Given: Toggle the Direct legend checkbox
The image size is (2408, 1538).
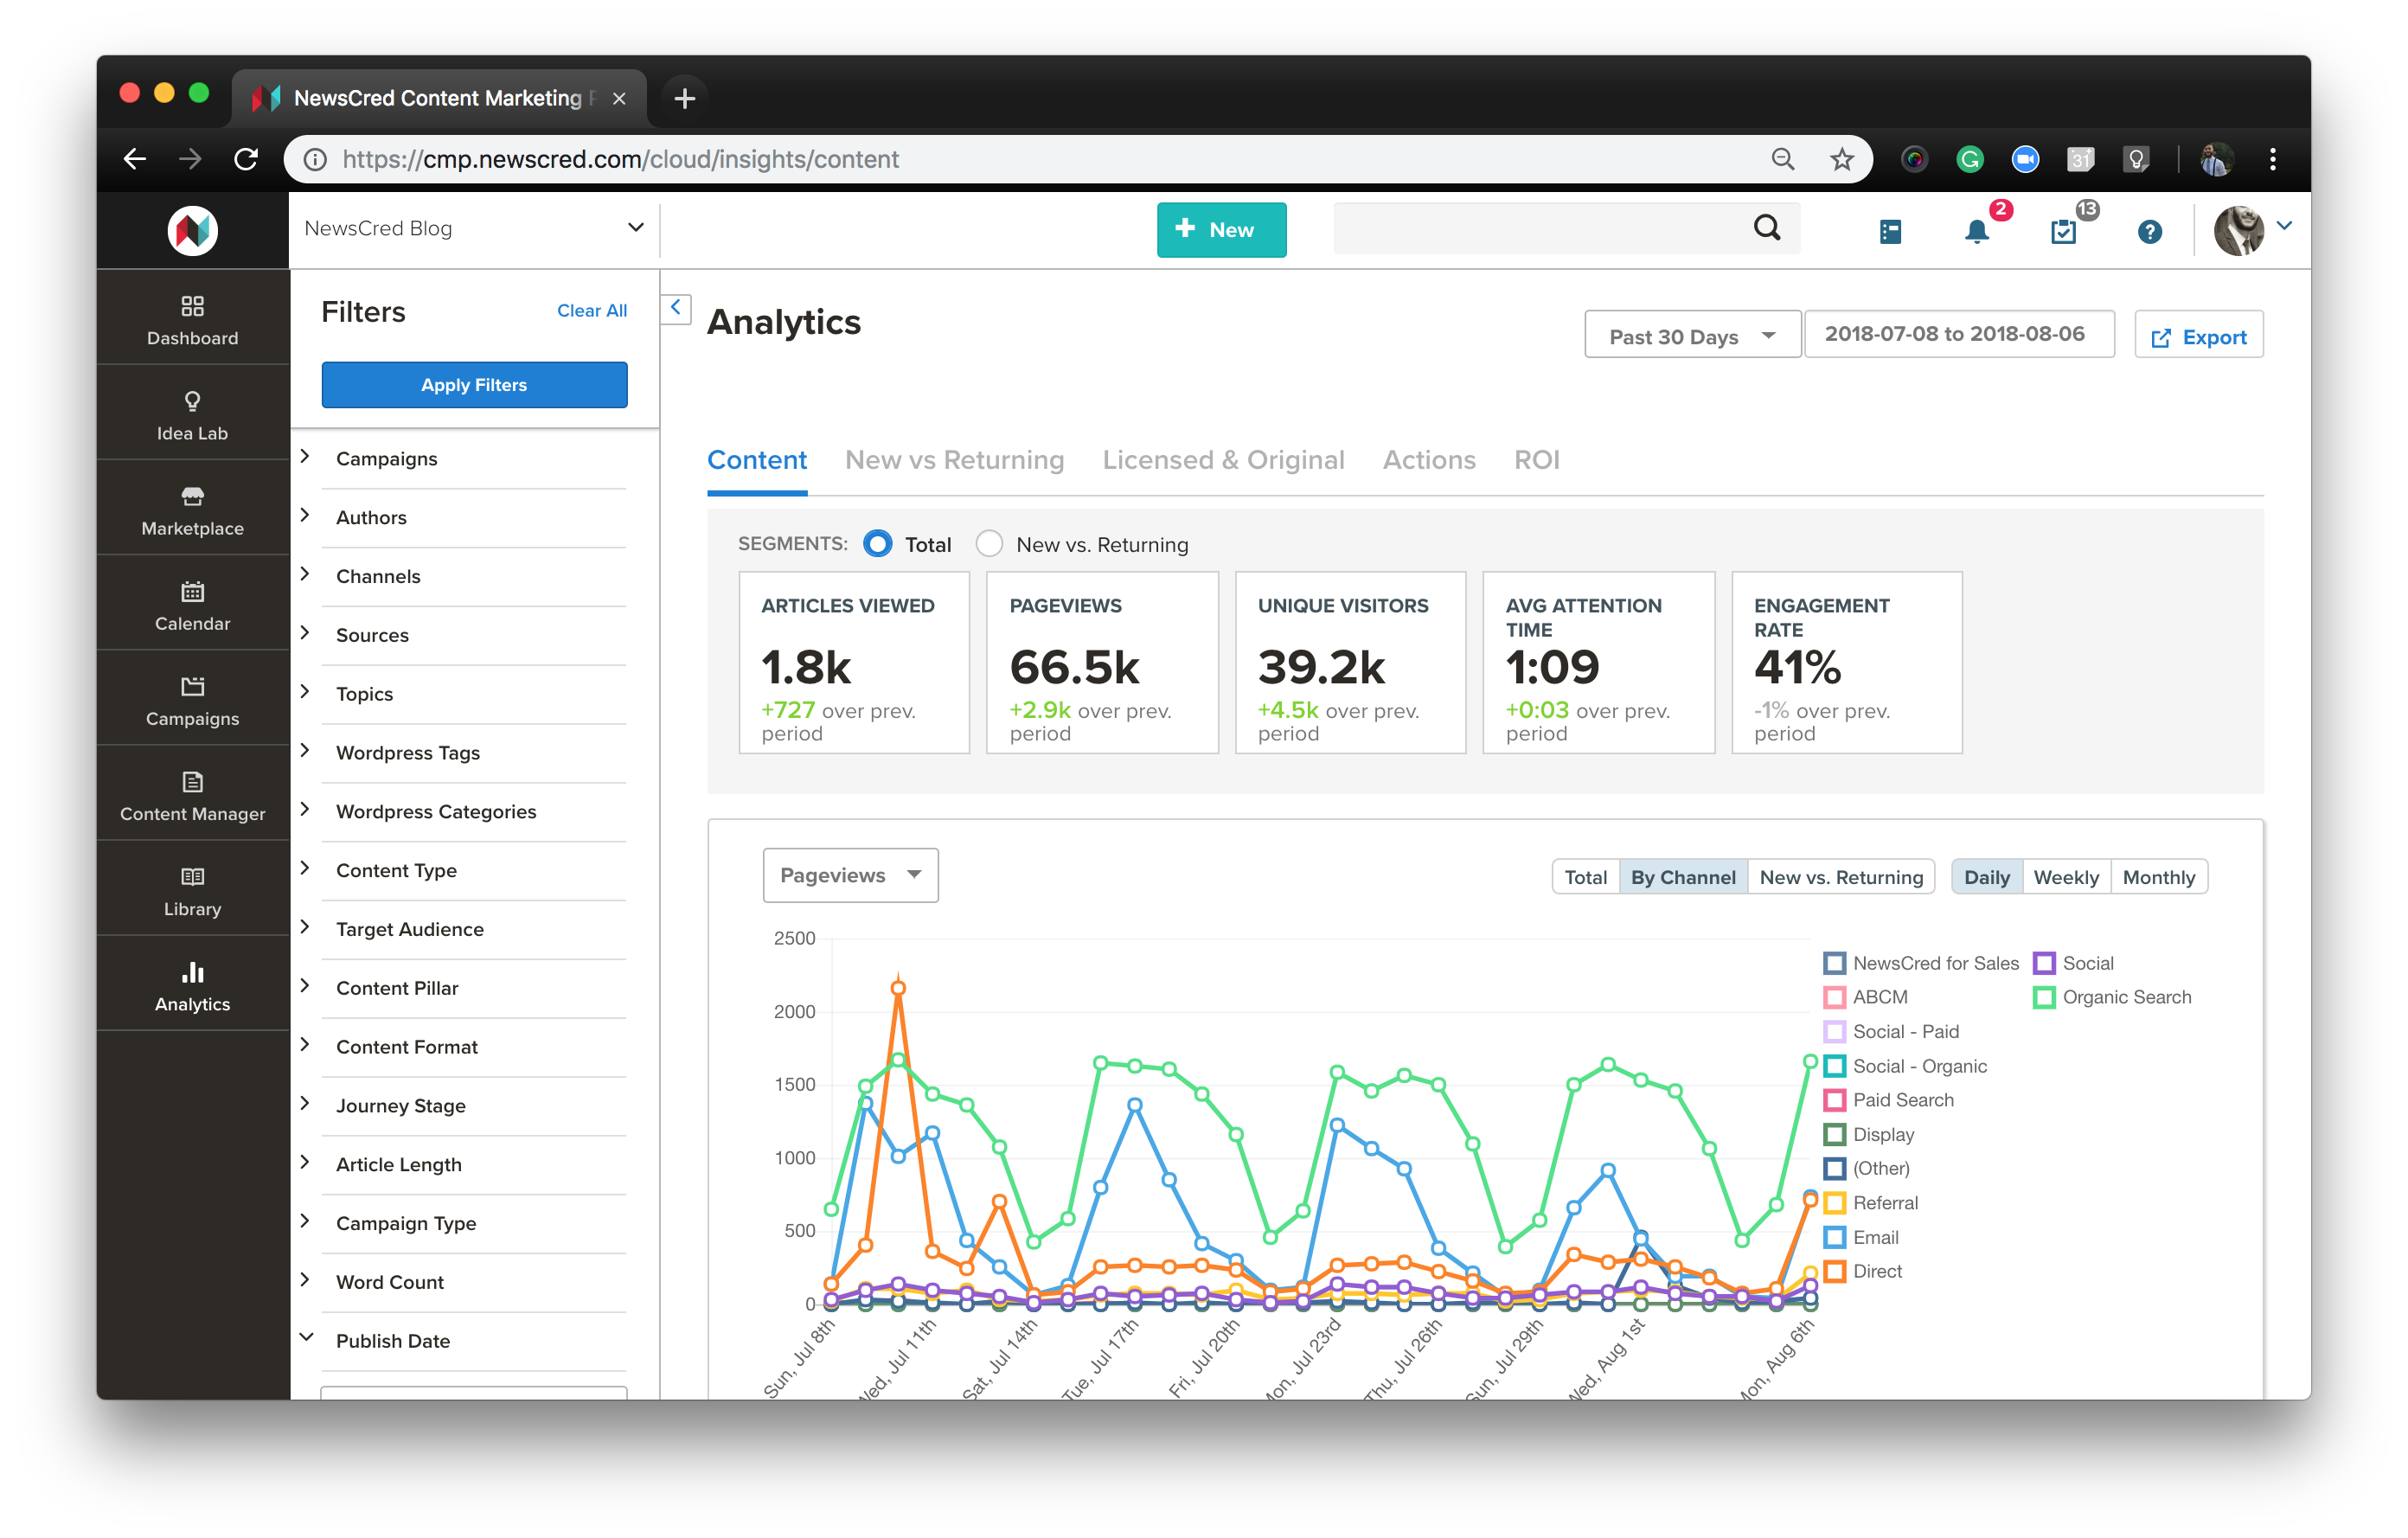Looking at the screenshot, I should point(1834,1271).
